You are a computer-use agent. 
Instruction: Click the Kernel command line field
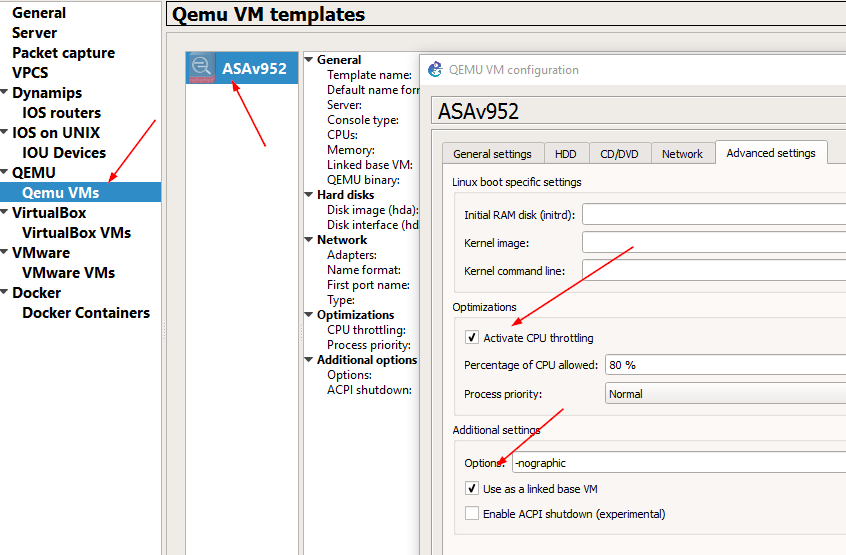tap(714, 271)
